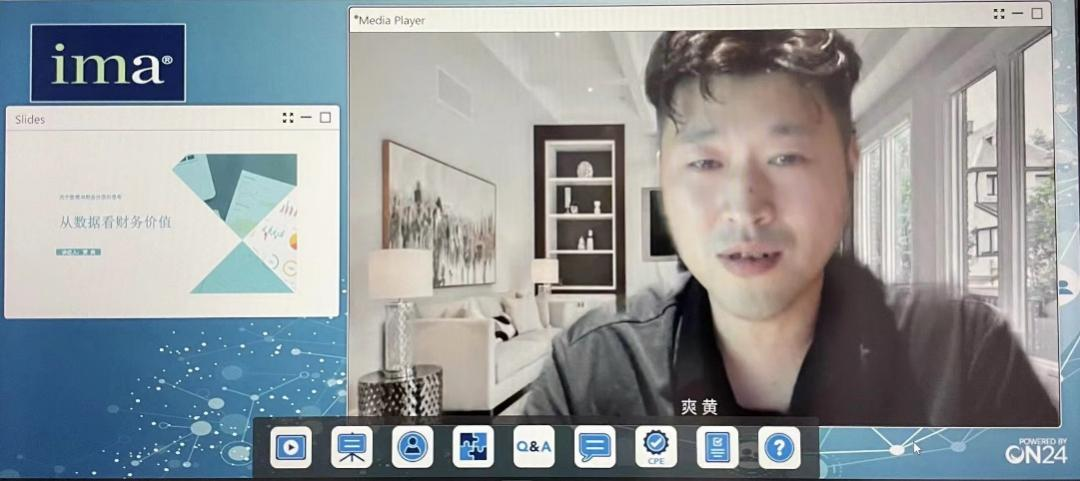Open the Media Player dock icon
The height and width of the screenshot is (481, 1080).
coord(290,447)
